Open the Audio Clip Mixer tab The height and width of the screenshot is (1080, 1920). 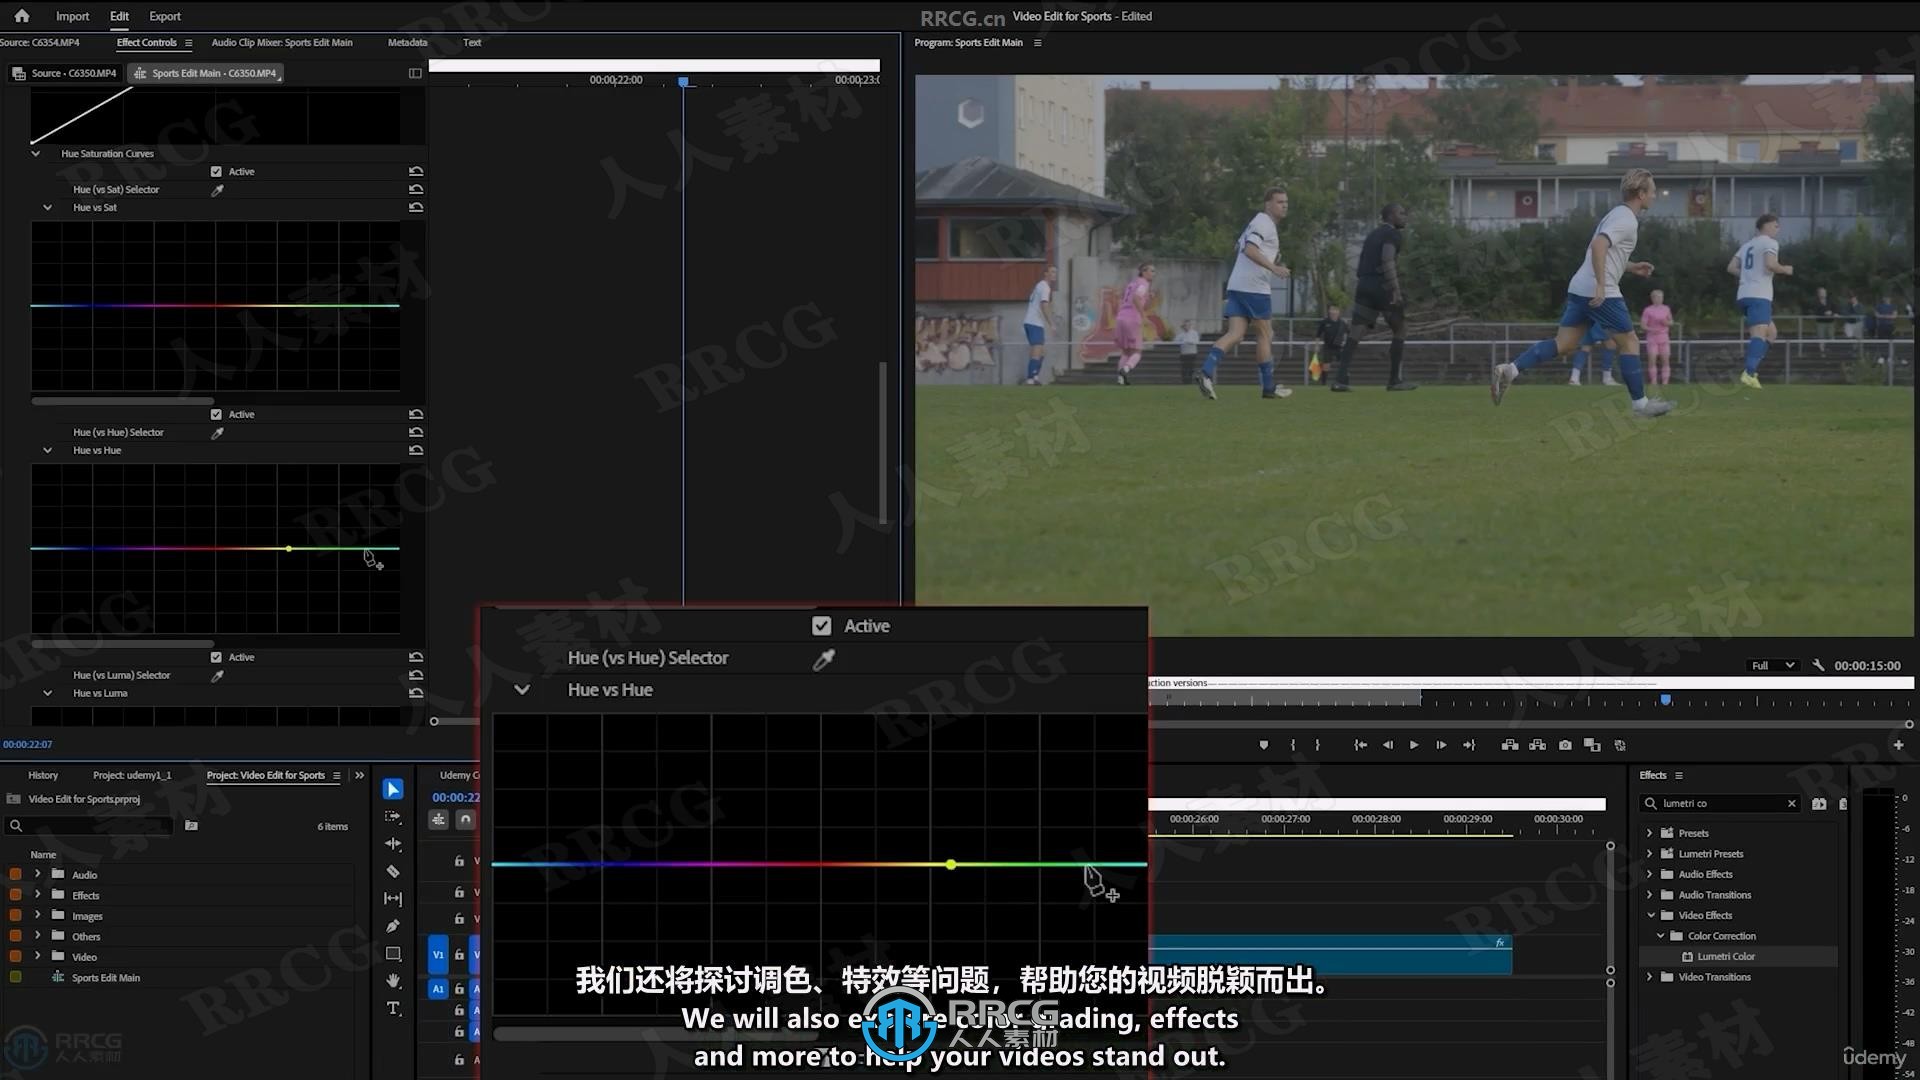[282, 43]
